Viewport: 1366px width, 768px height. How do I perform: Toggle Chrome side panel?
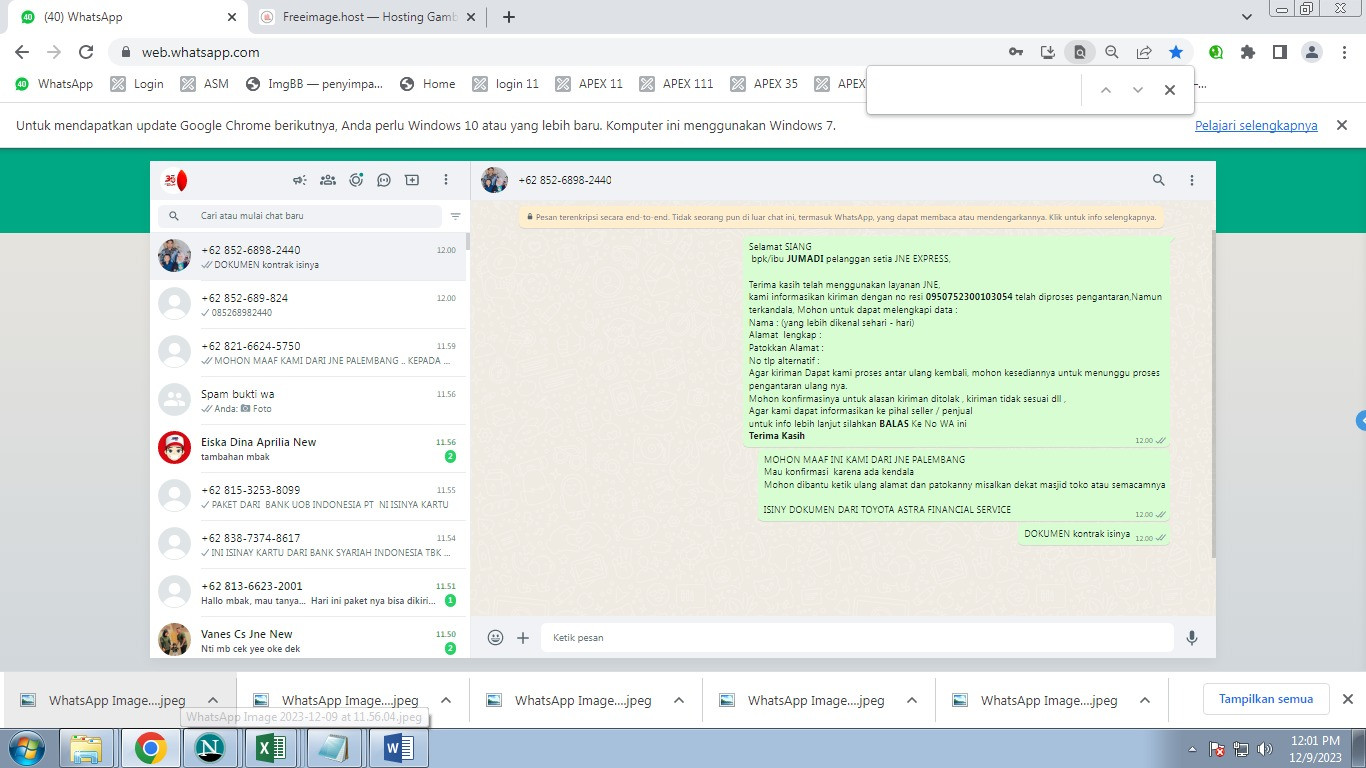[1279, 52]
